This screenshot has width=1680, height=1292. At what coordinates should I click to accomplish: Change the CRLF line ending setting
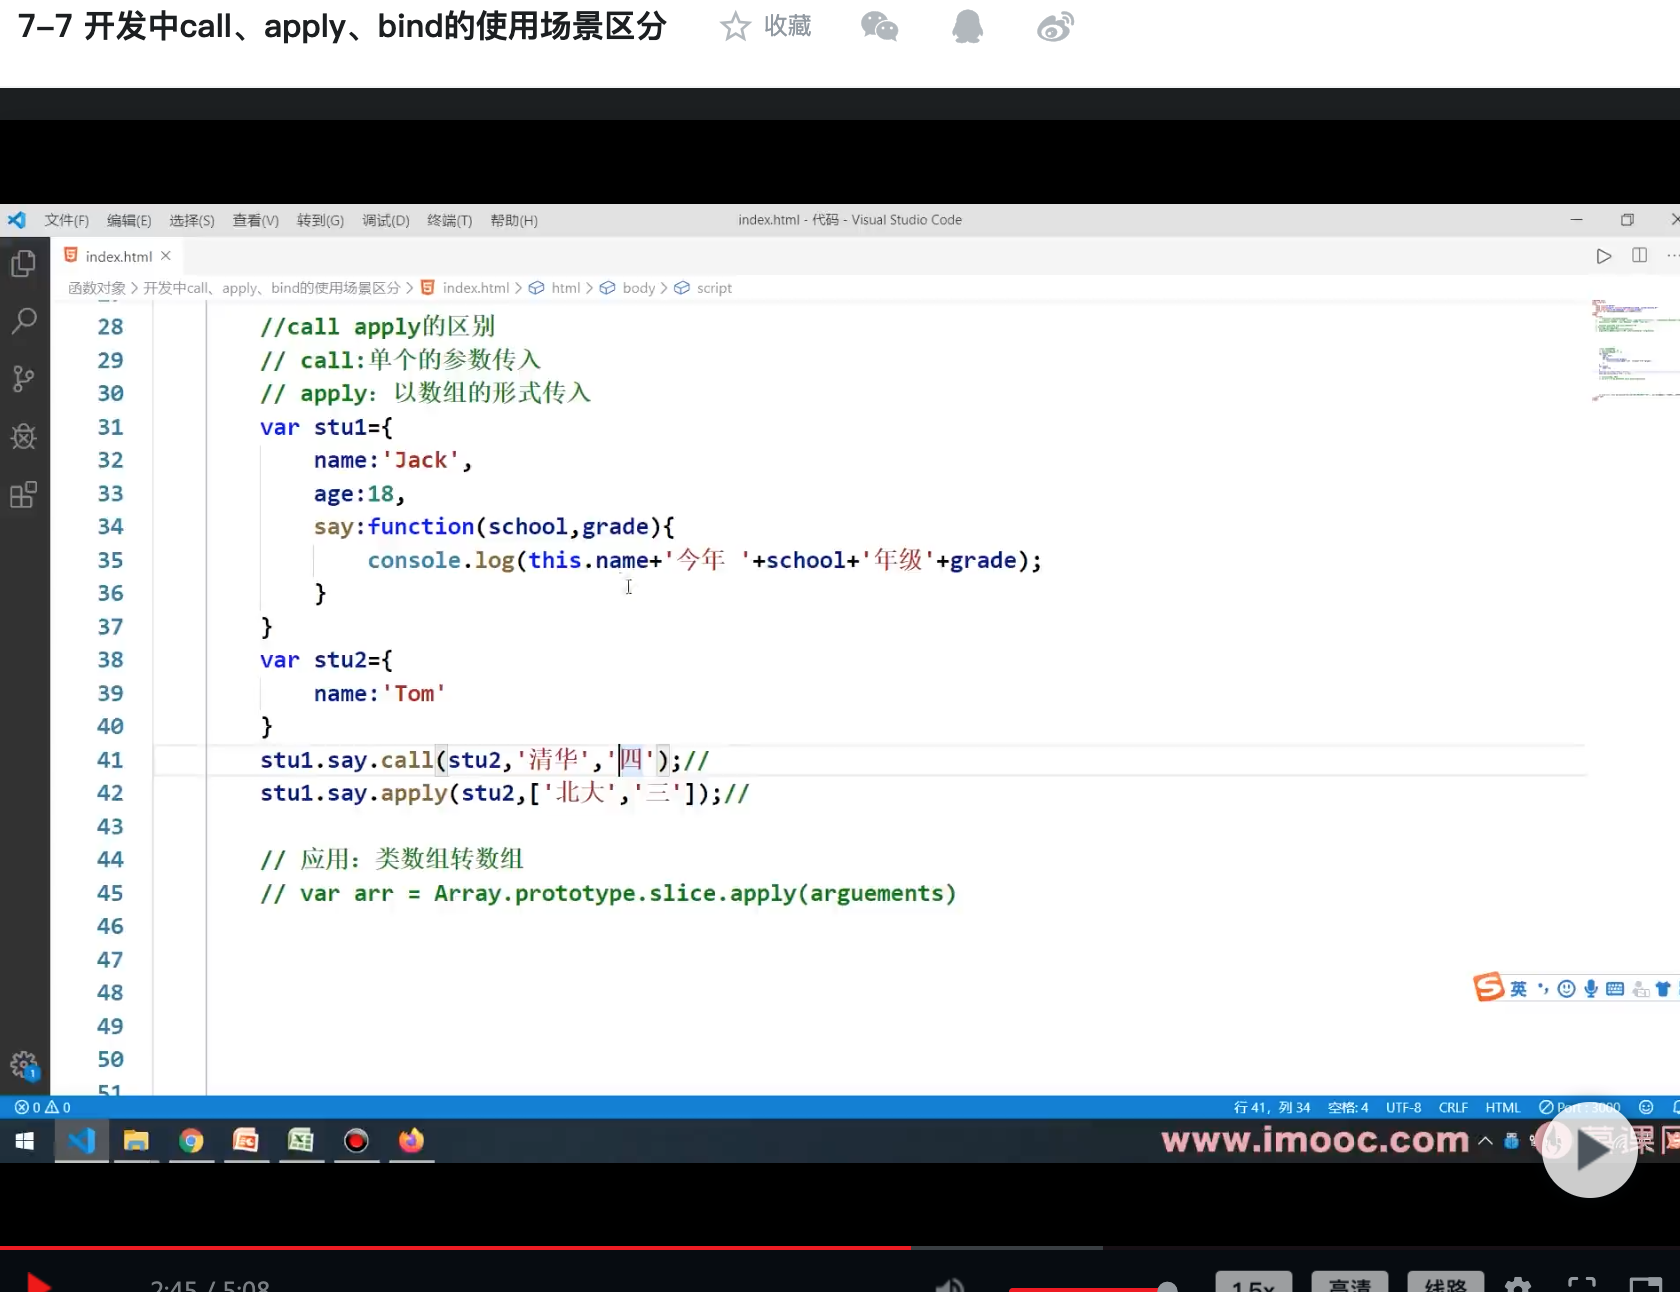1453,1107
